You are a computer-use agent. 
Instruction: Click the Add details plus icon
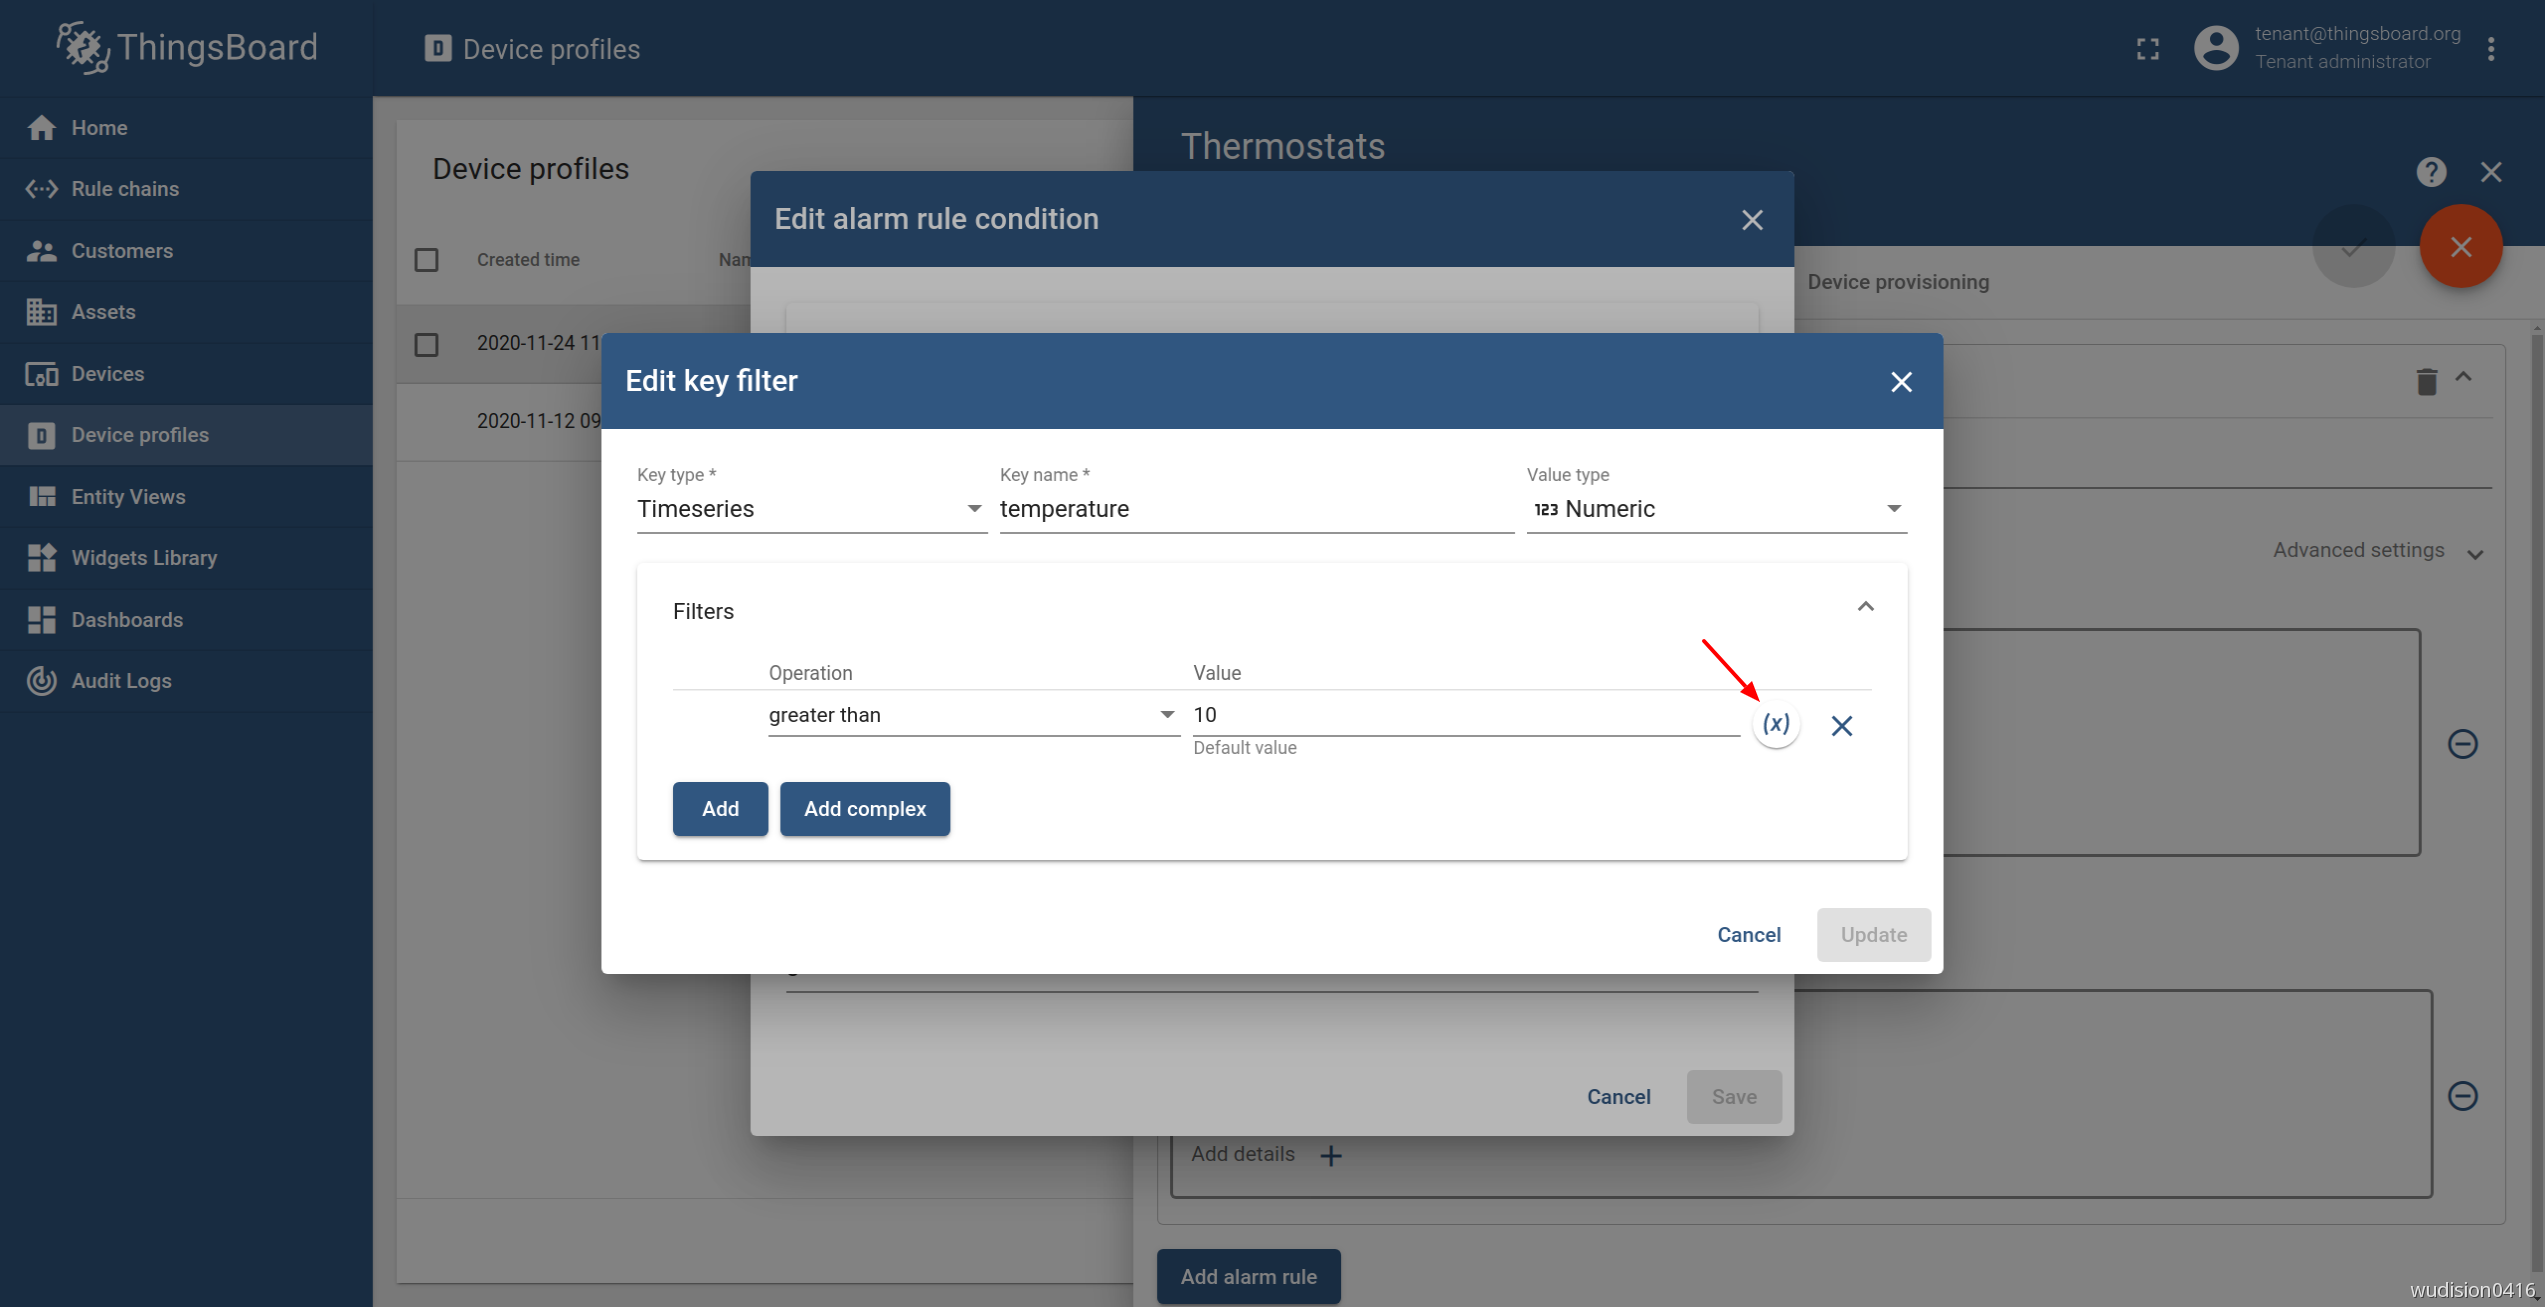(1330, 1155)
